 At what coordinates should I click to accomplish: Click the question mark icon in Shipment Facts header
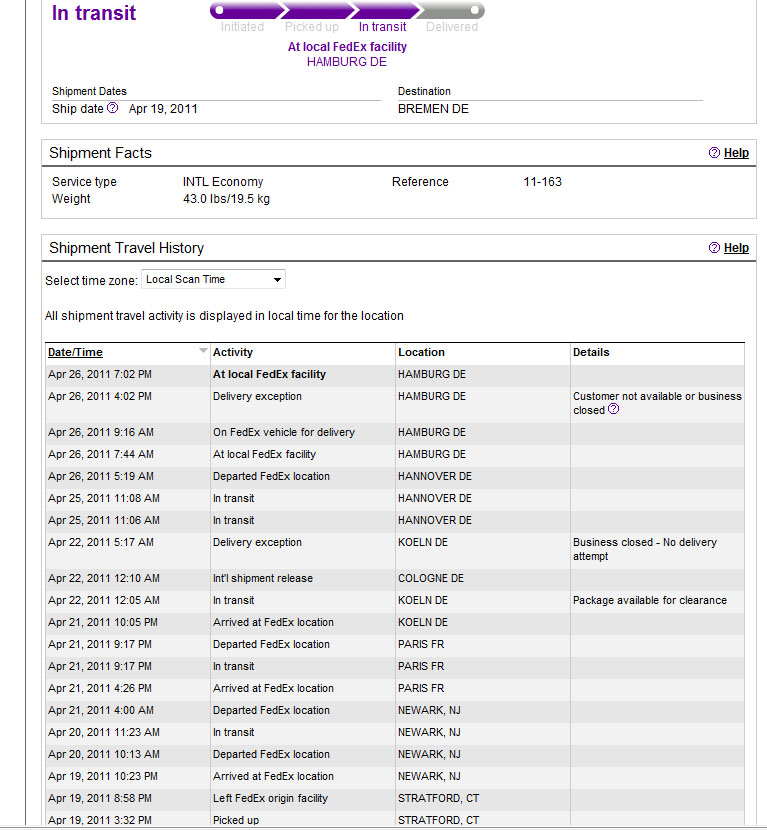coord(714,153)
